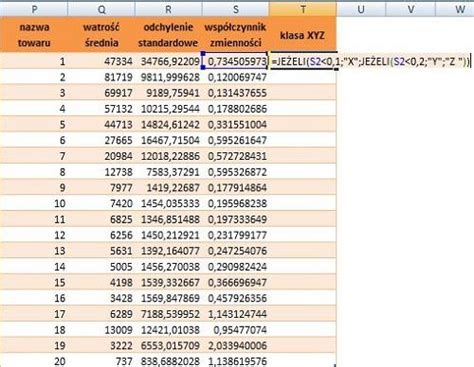
Task: Select cell with value 0,195968238
Action: point(235,203)
